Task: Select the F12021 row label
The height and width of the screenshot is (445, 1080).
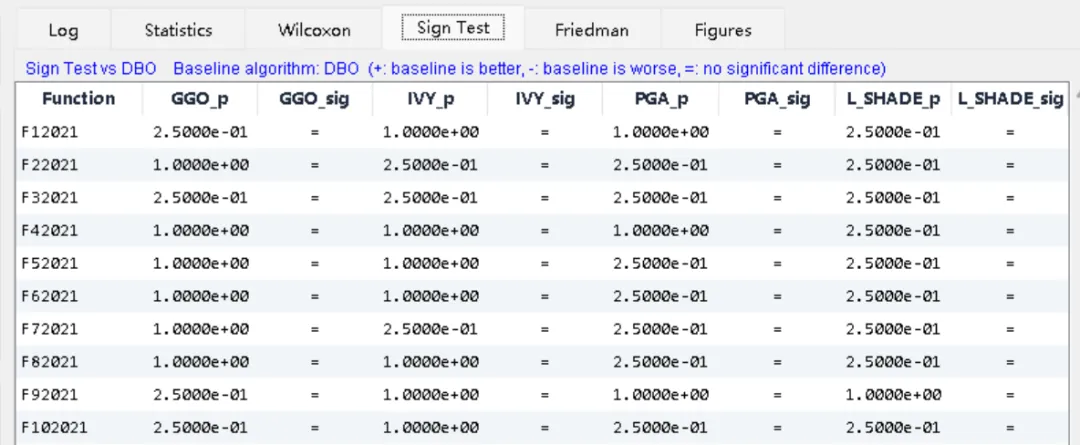Action: [49, 132]
